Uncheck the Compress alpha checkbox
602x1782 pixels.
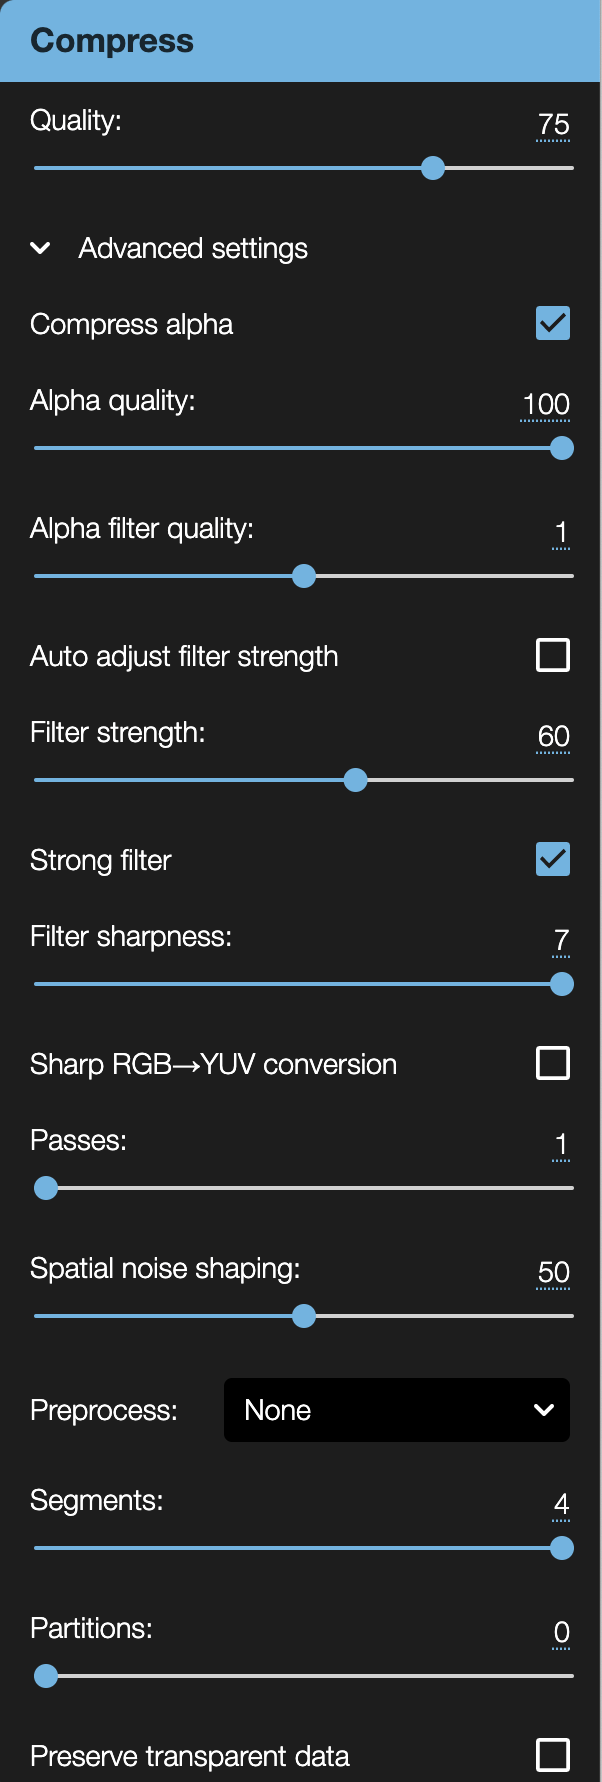[553, 323]
